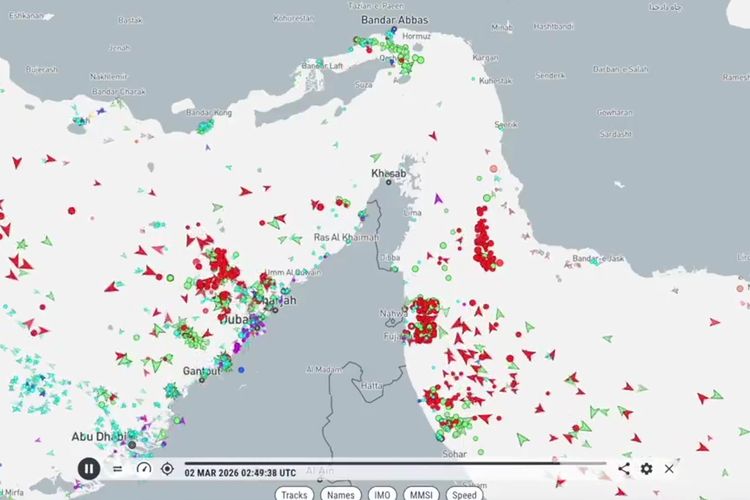Select the Khasab port label on map
The width and height of the screenshot is (750, 500).
[389, 174]
